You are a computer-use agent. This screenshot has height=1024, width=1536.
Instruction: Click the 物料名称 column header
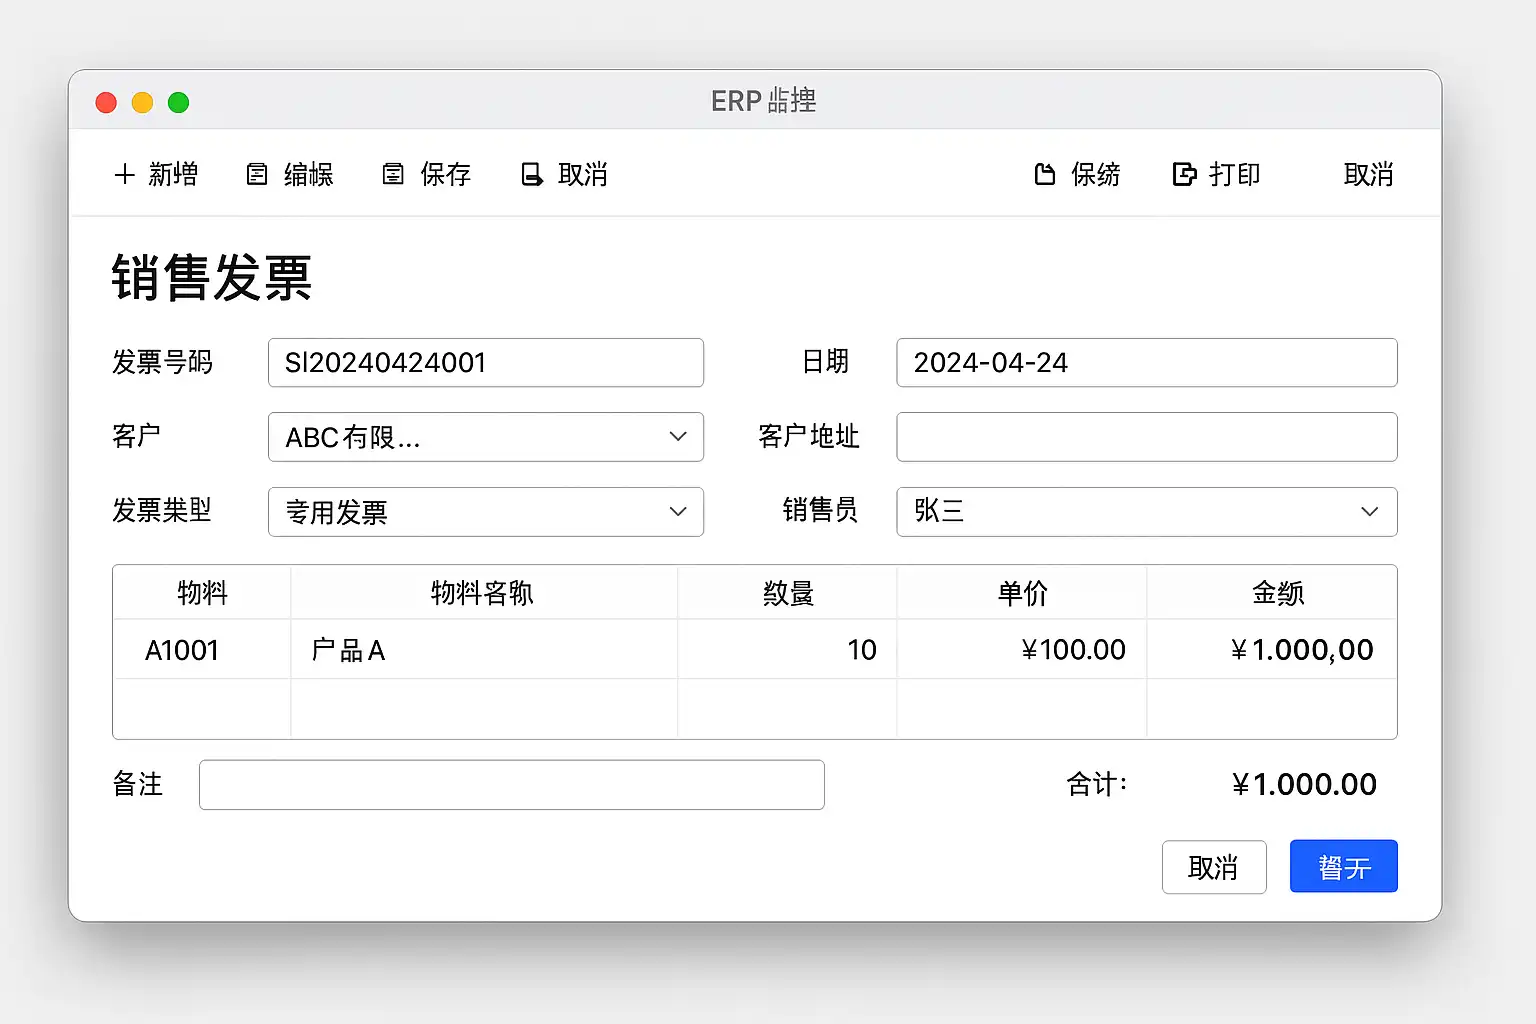point(482,593)
